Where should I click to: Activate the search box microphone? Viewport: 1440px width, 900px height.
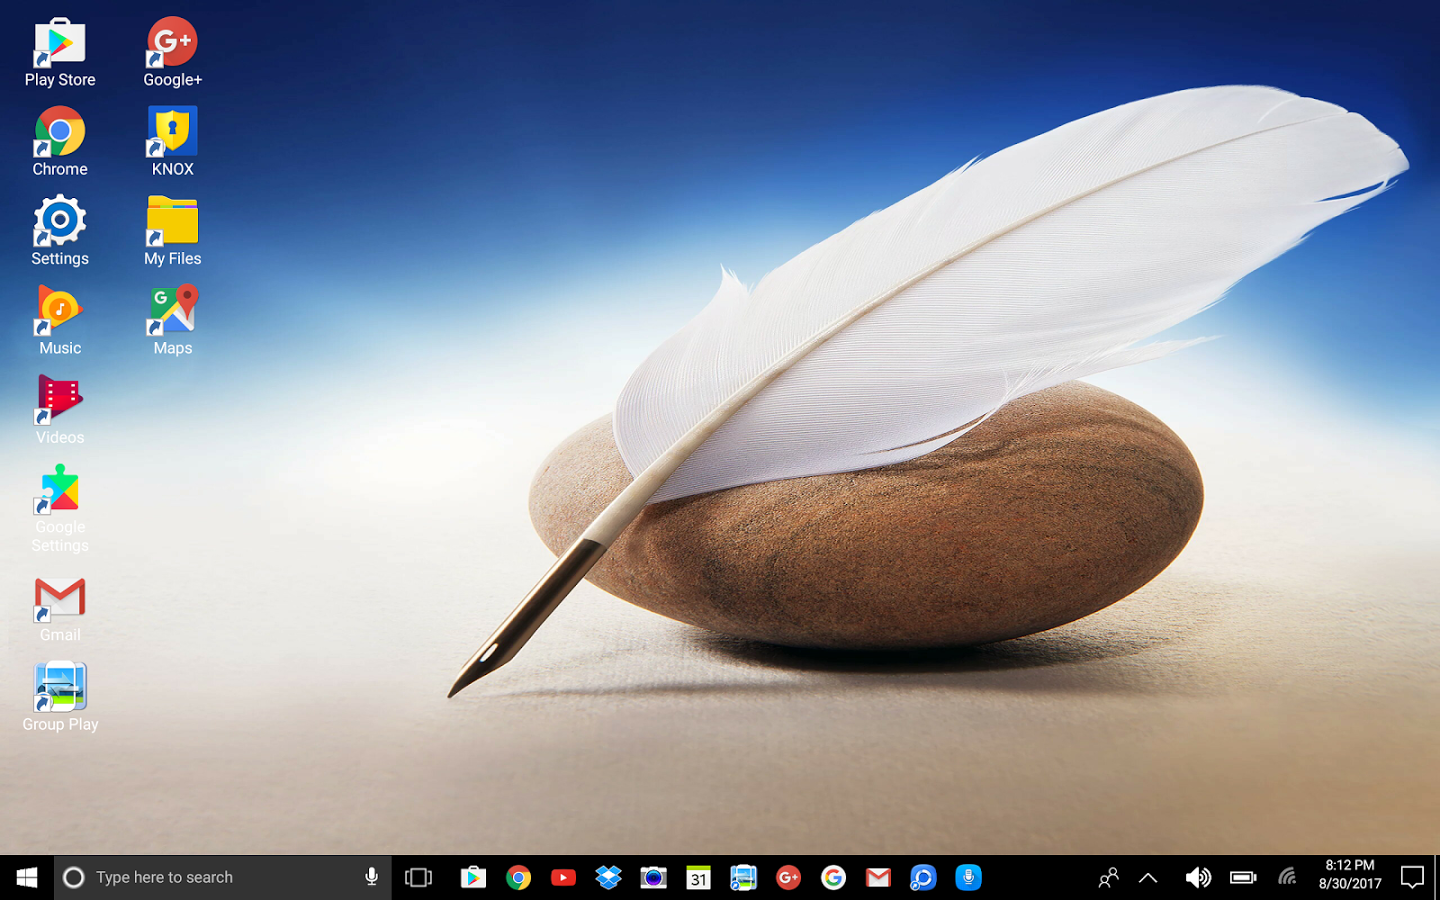371,877
